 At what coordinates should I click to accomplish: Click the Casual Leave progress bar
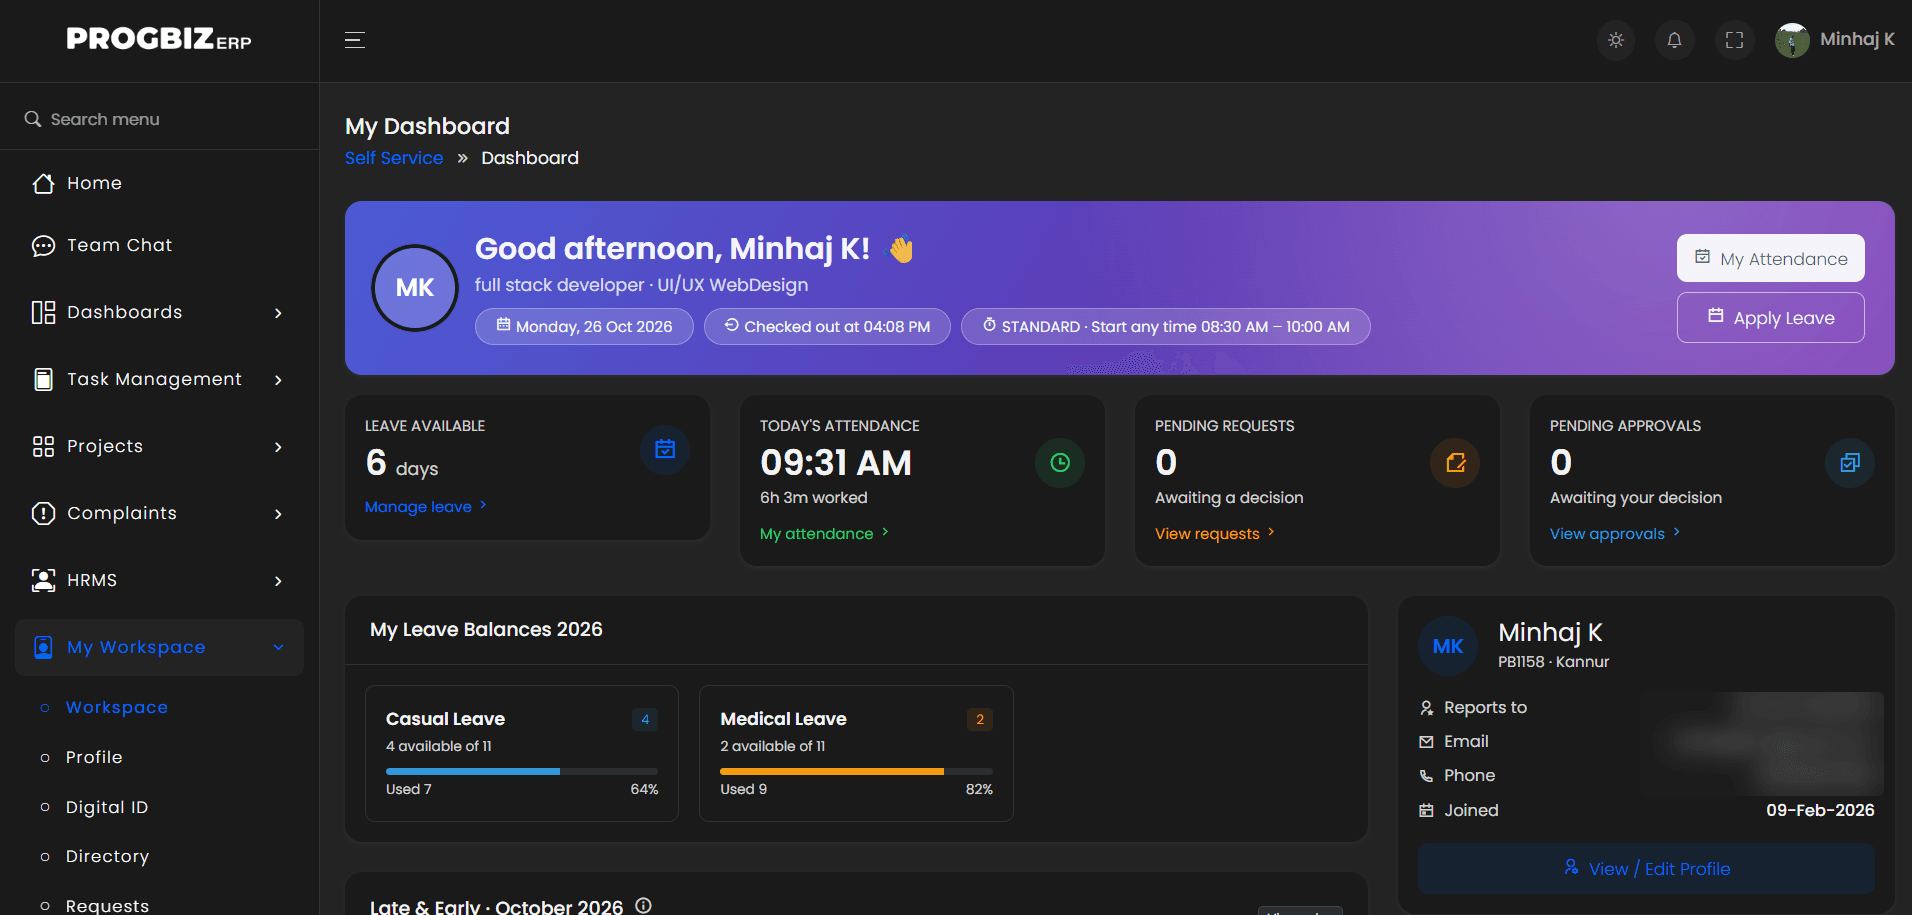coord(522,771)
